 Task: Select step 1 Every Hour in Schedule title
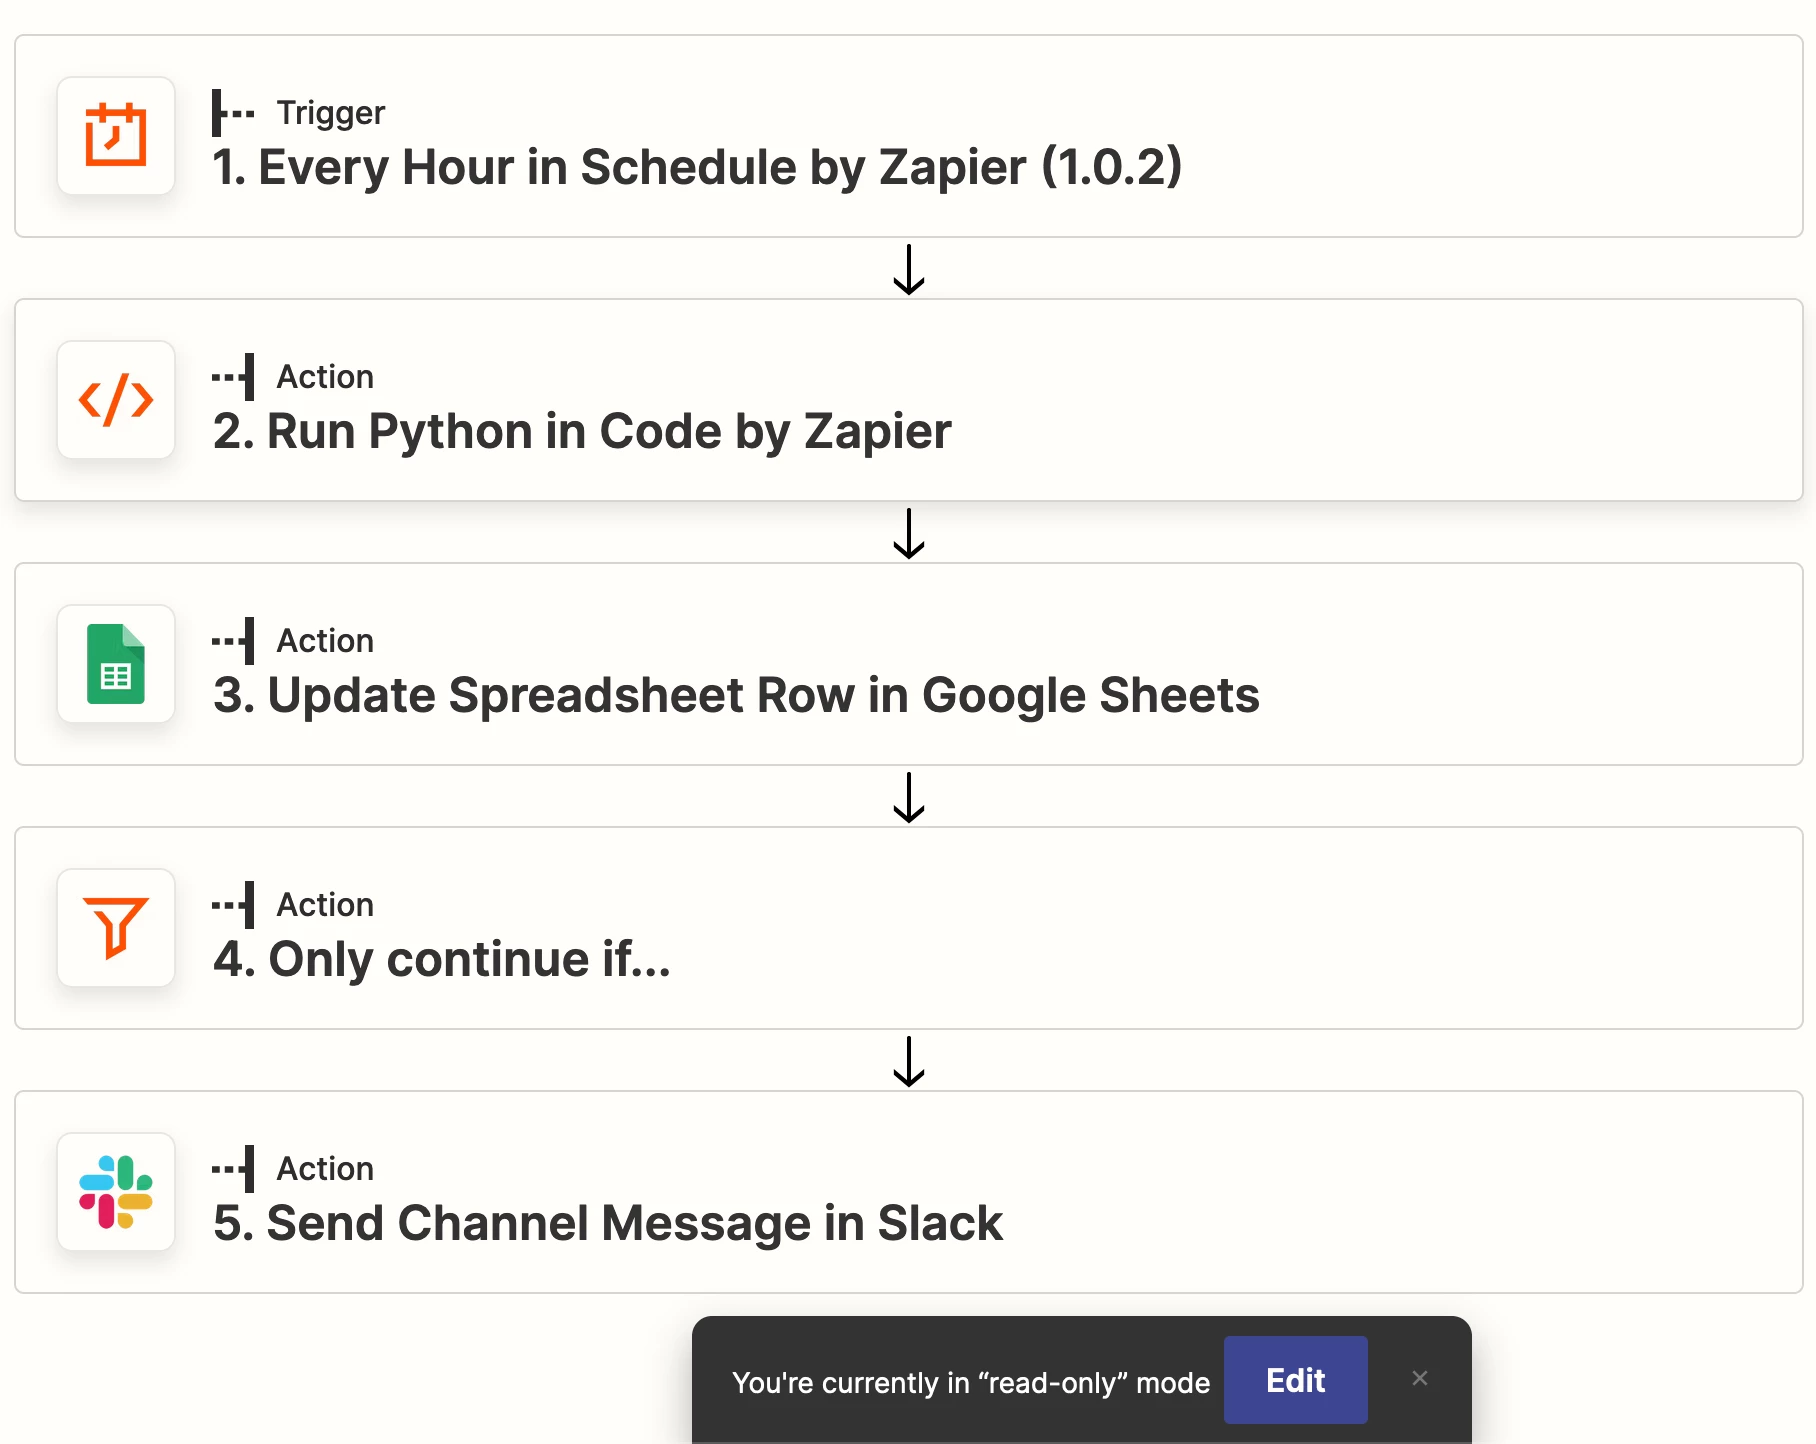[697, 167]
